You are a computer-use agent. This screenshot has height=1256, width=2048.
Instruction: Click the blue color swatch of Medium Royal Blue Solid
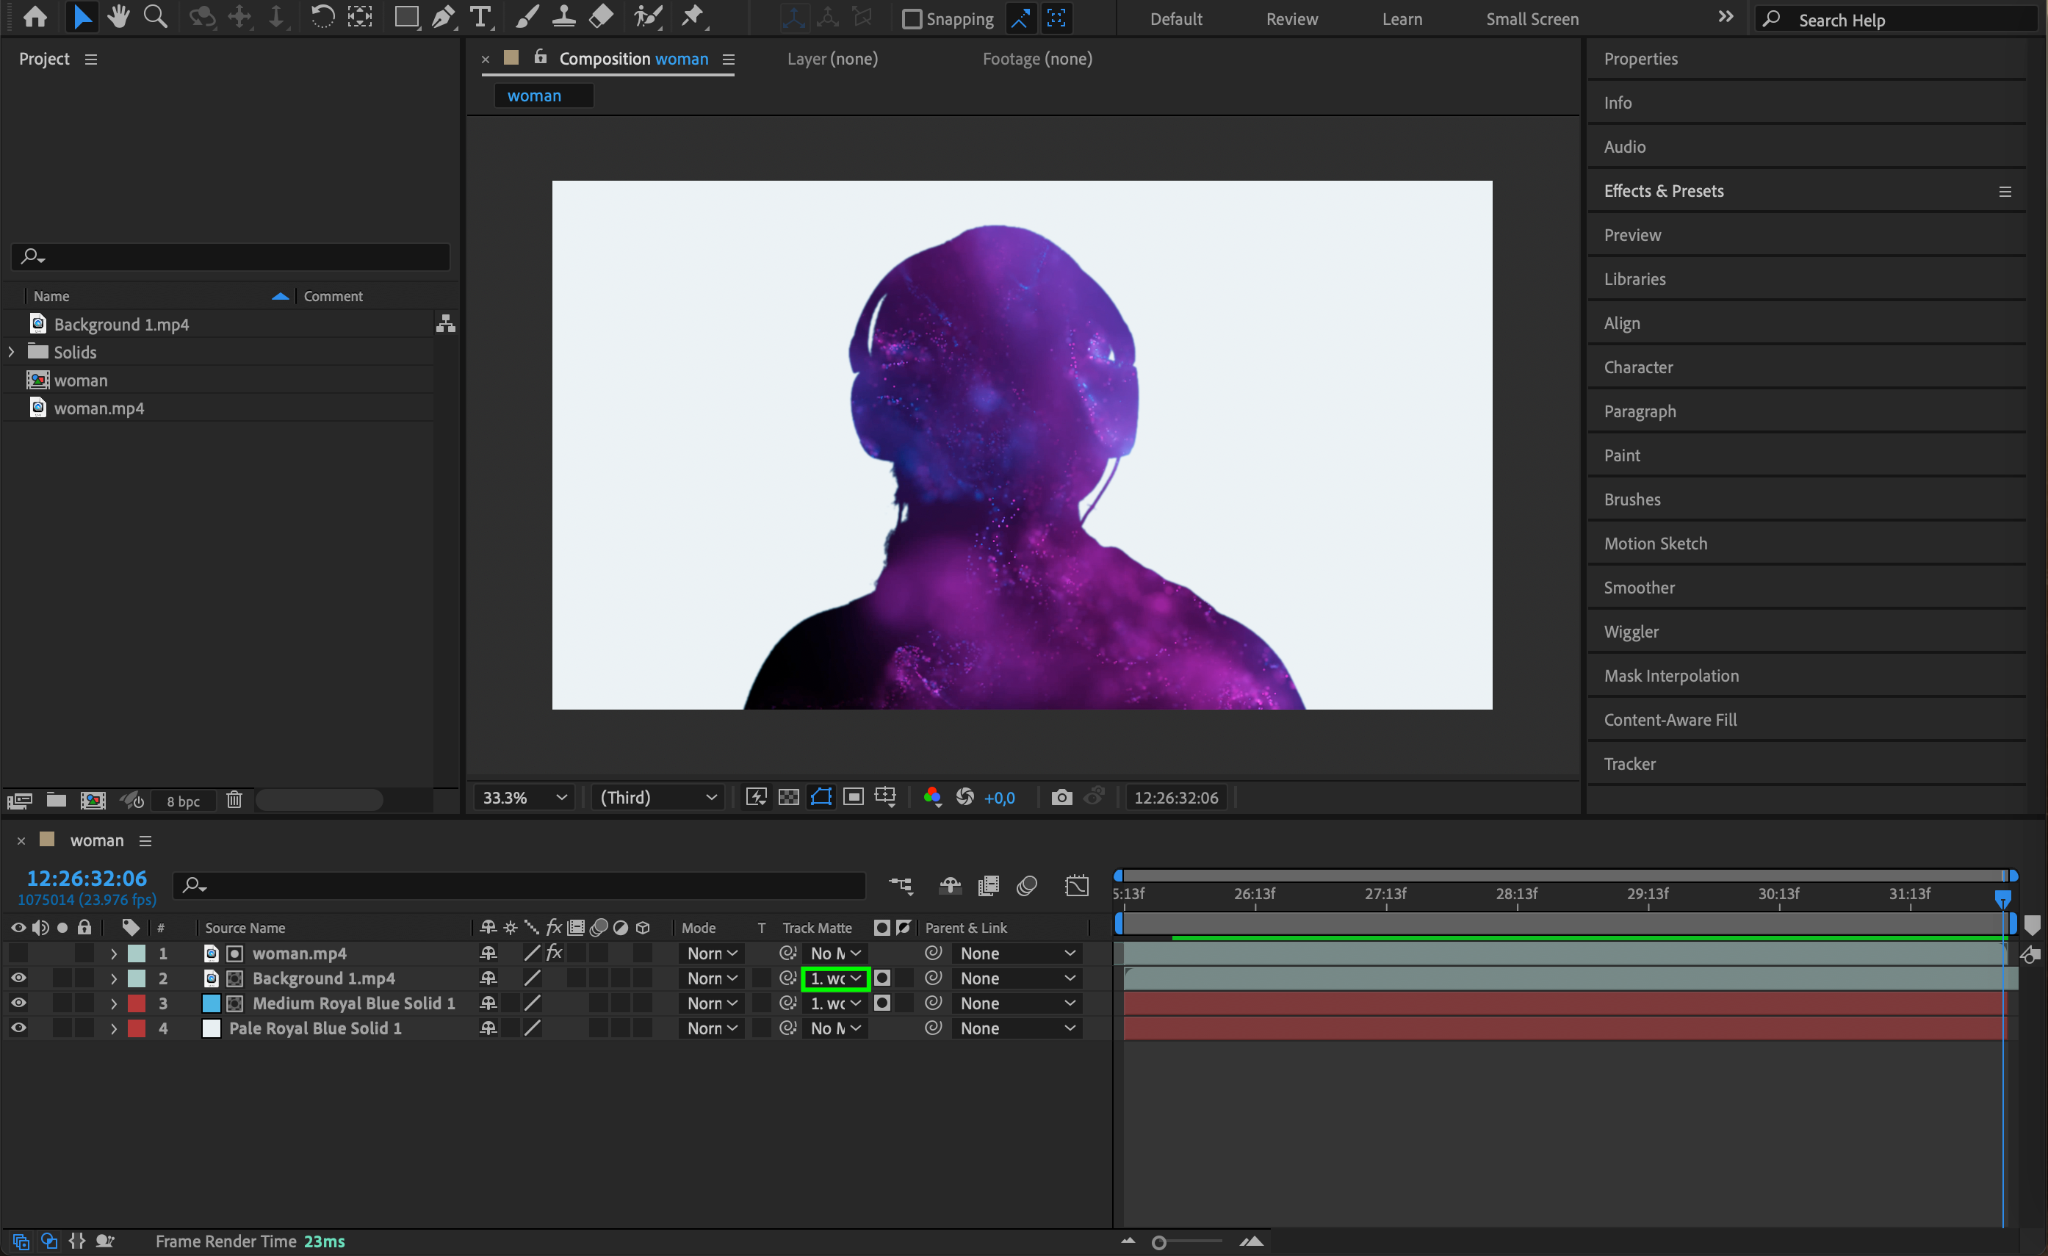211,1003
